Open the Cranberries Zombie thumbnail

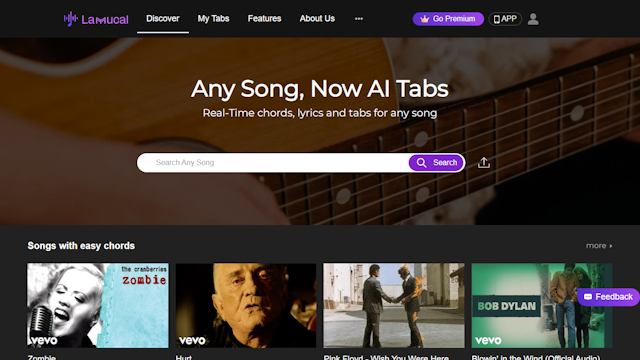(x=98, y=305)
